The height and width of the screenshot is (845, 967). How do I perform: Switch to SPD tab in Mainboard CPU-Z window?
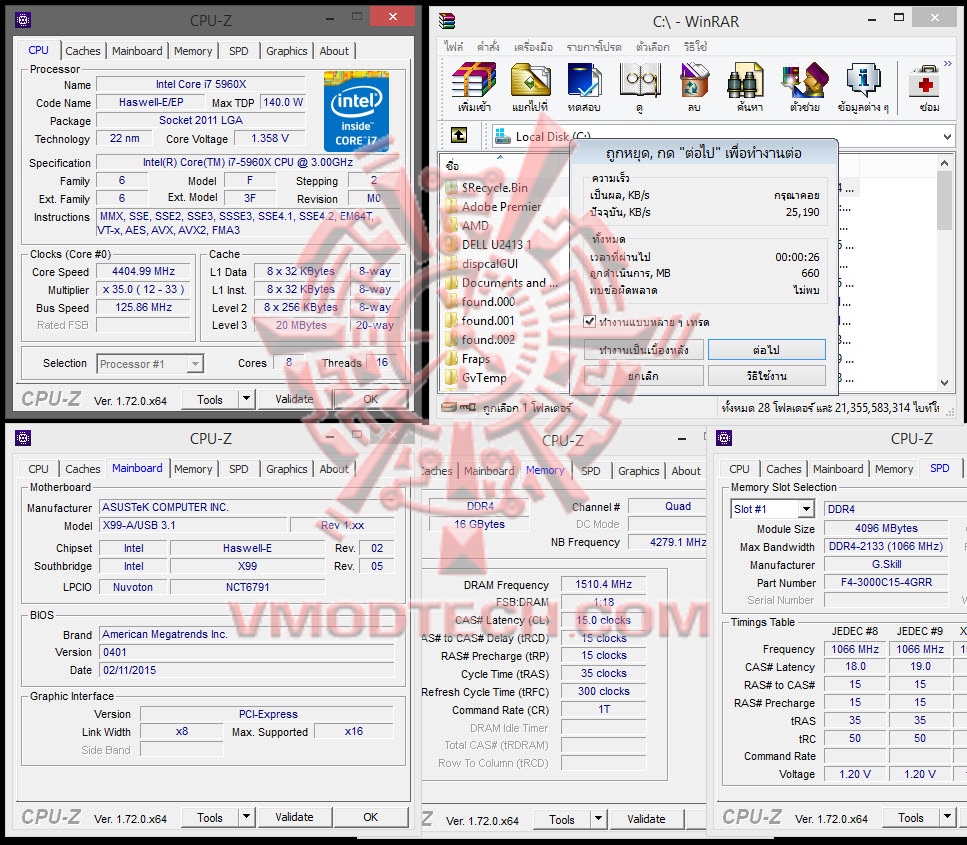(239, 469)
